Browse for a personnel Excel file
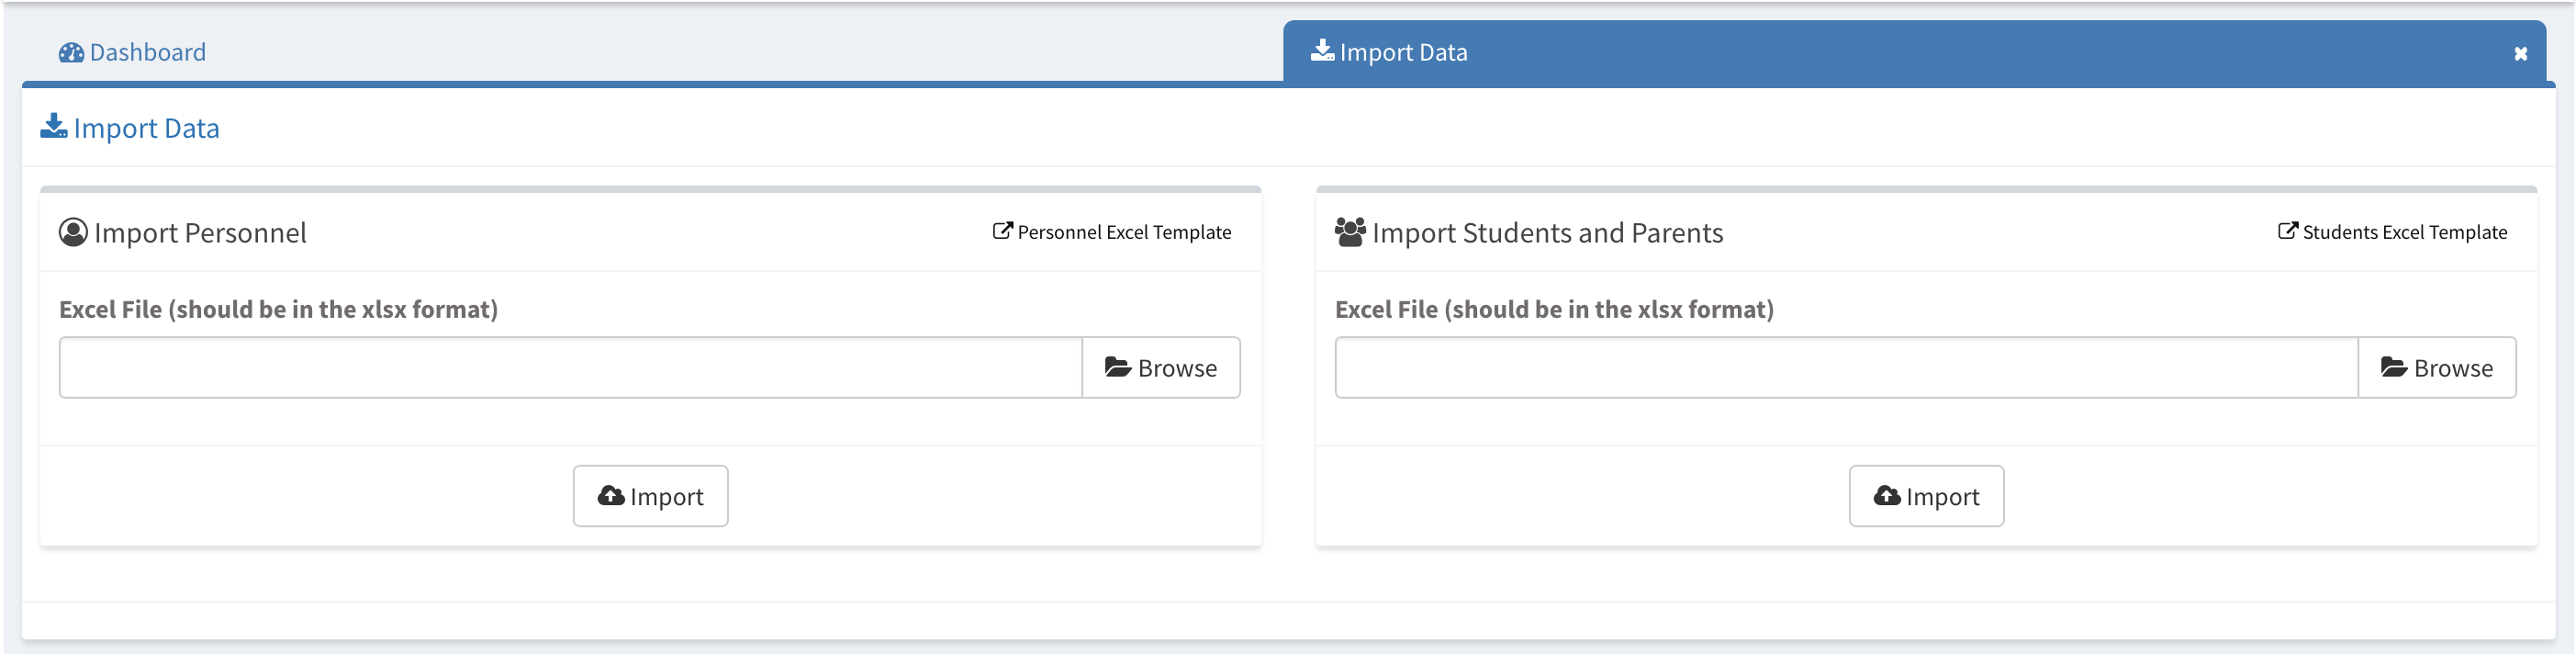 [x=1160, y=368]
